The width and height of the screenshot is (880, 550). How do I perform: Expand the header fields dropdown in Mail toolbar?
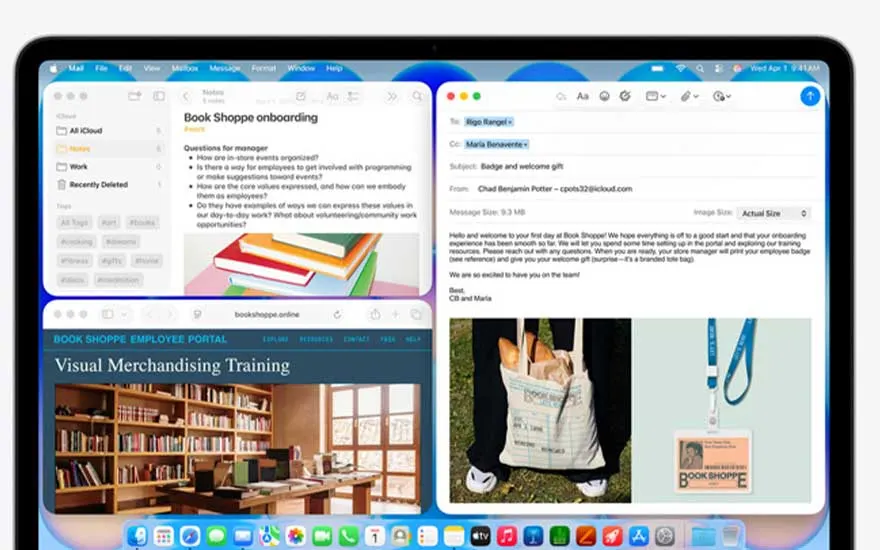pyautogui.click(x=656, y=96)
